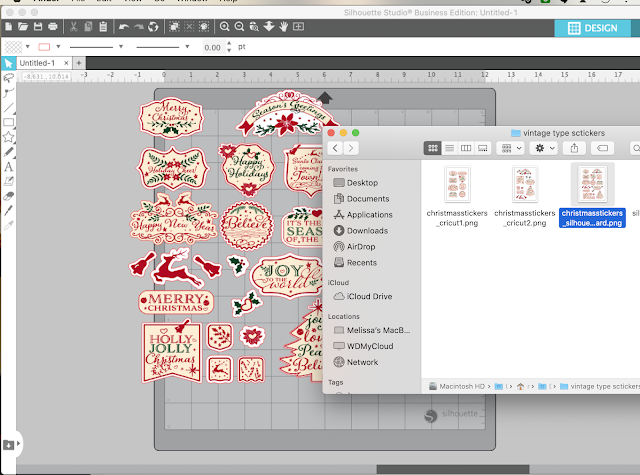Deselect all objects icon
Screen dimensions: 640x475
[x=189, y=27]
